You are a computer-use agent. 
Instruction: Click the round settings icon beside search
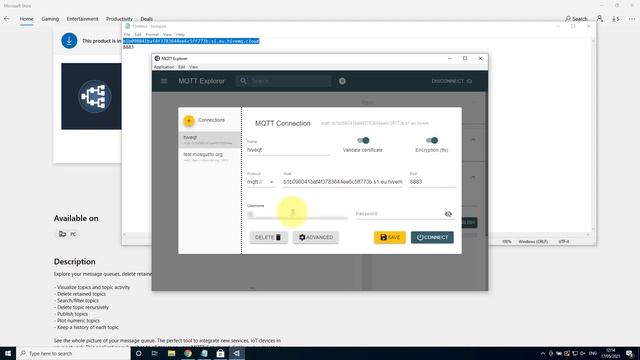tap(342, 81)
